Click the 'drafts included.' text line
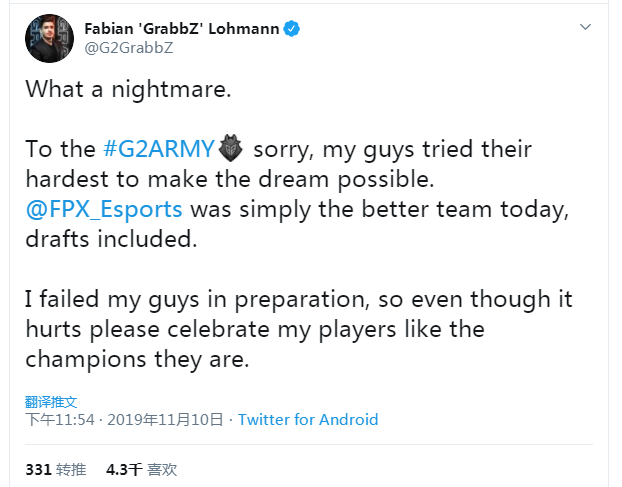This screenshot has height=487, width=622. coord(111,239)
